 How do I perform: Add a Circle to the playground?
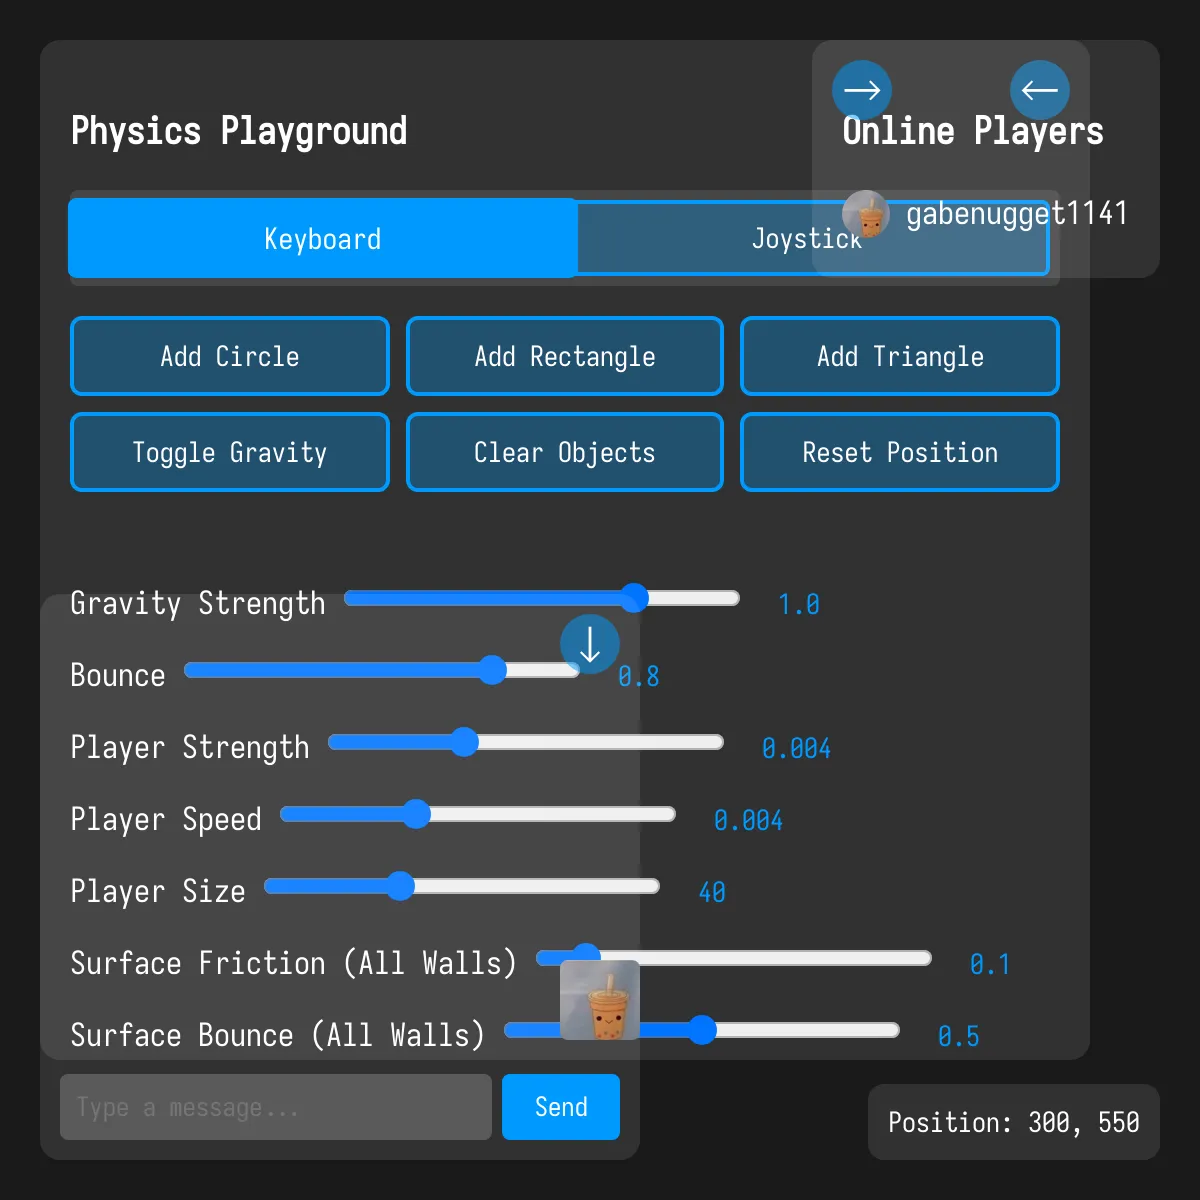tap(229, 356)
